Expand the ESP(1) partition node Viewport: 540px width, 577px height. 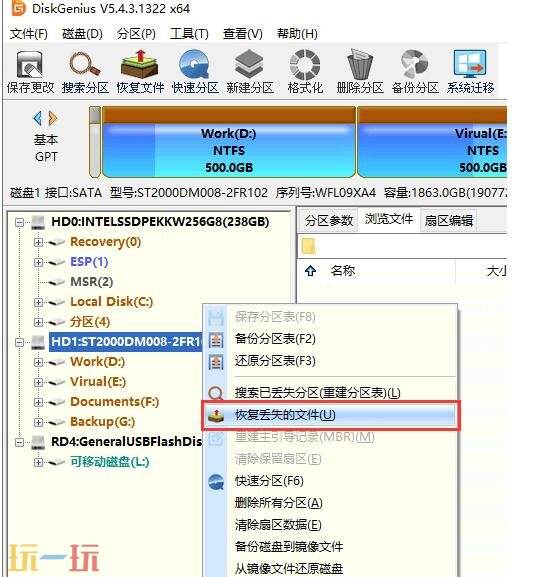[38, 262]
